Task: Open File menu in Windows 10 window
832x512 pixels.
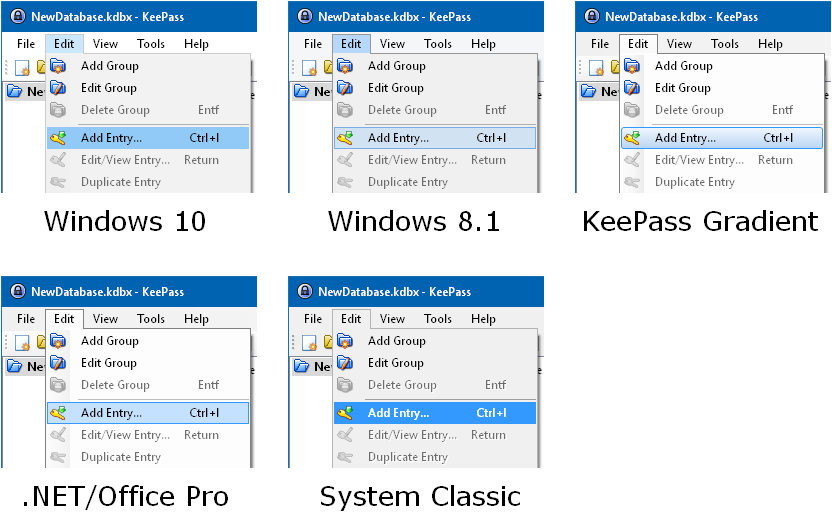Action: coord(26,44)
